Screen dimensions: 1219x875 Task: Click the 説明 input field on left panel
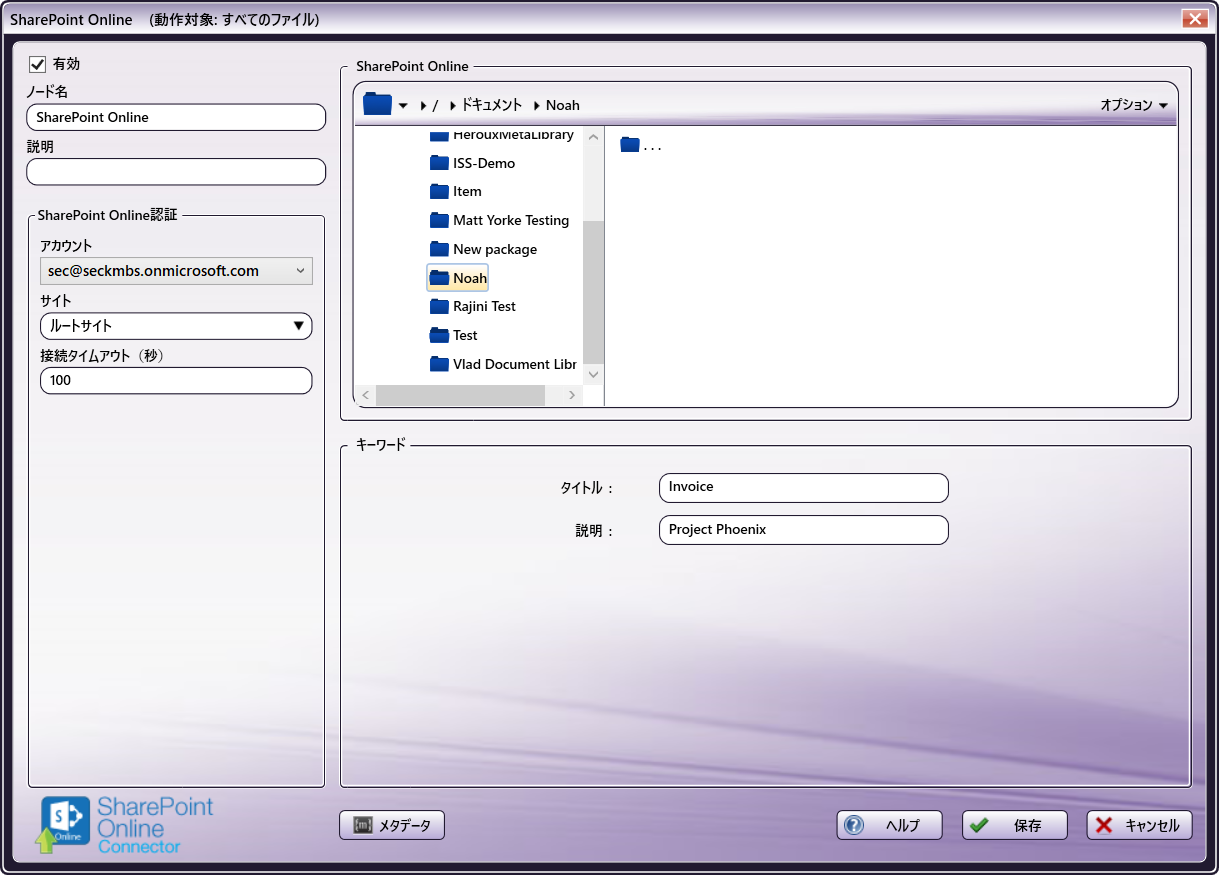(x=176, y=172)
